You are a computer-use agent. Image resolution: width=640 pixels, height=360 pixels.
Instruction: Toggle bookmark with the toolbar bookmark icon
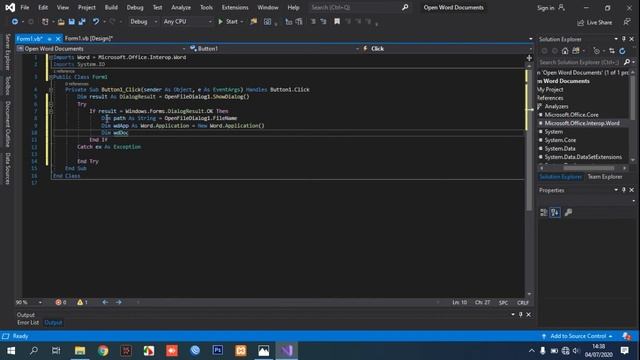[337, 22]
